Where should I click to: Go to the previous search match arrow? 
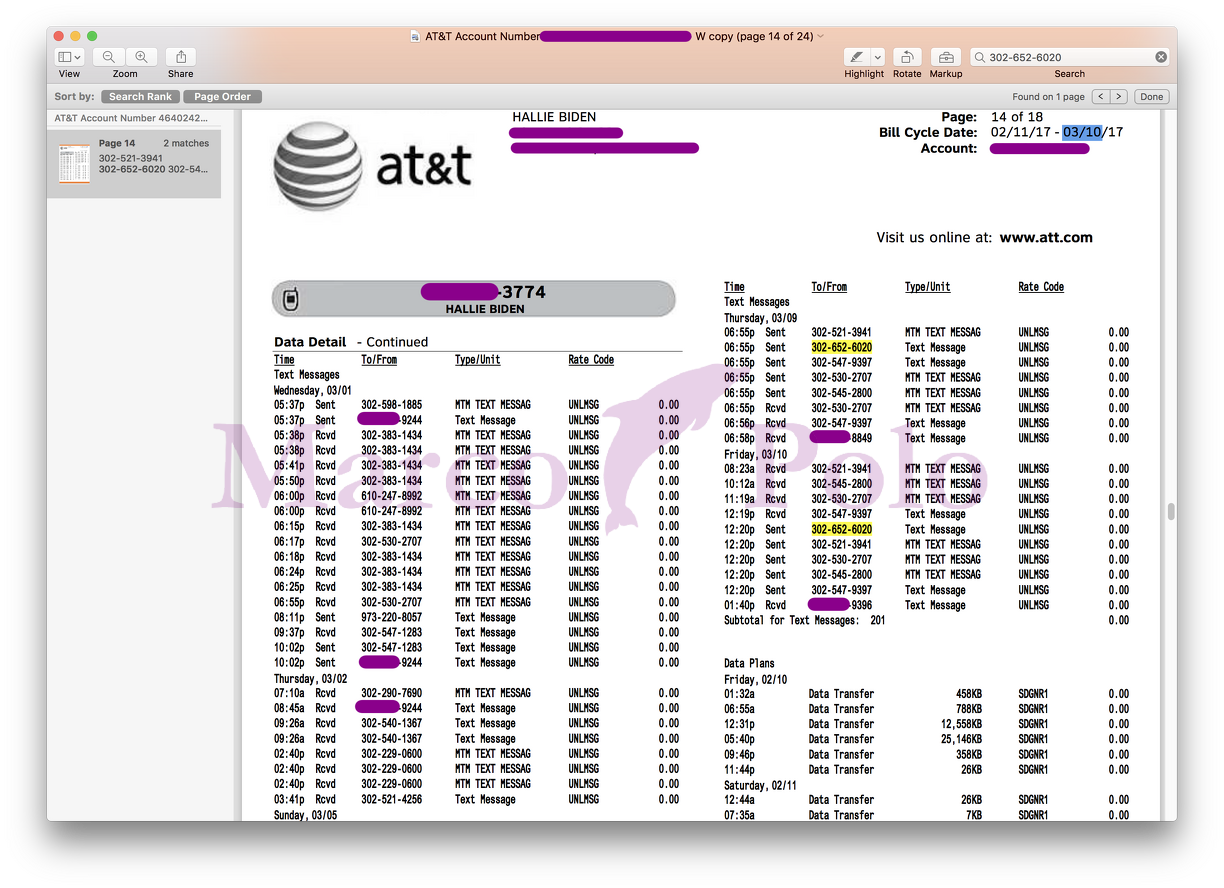click(x=1100, y=97)
